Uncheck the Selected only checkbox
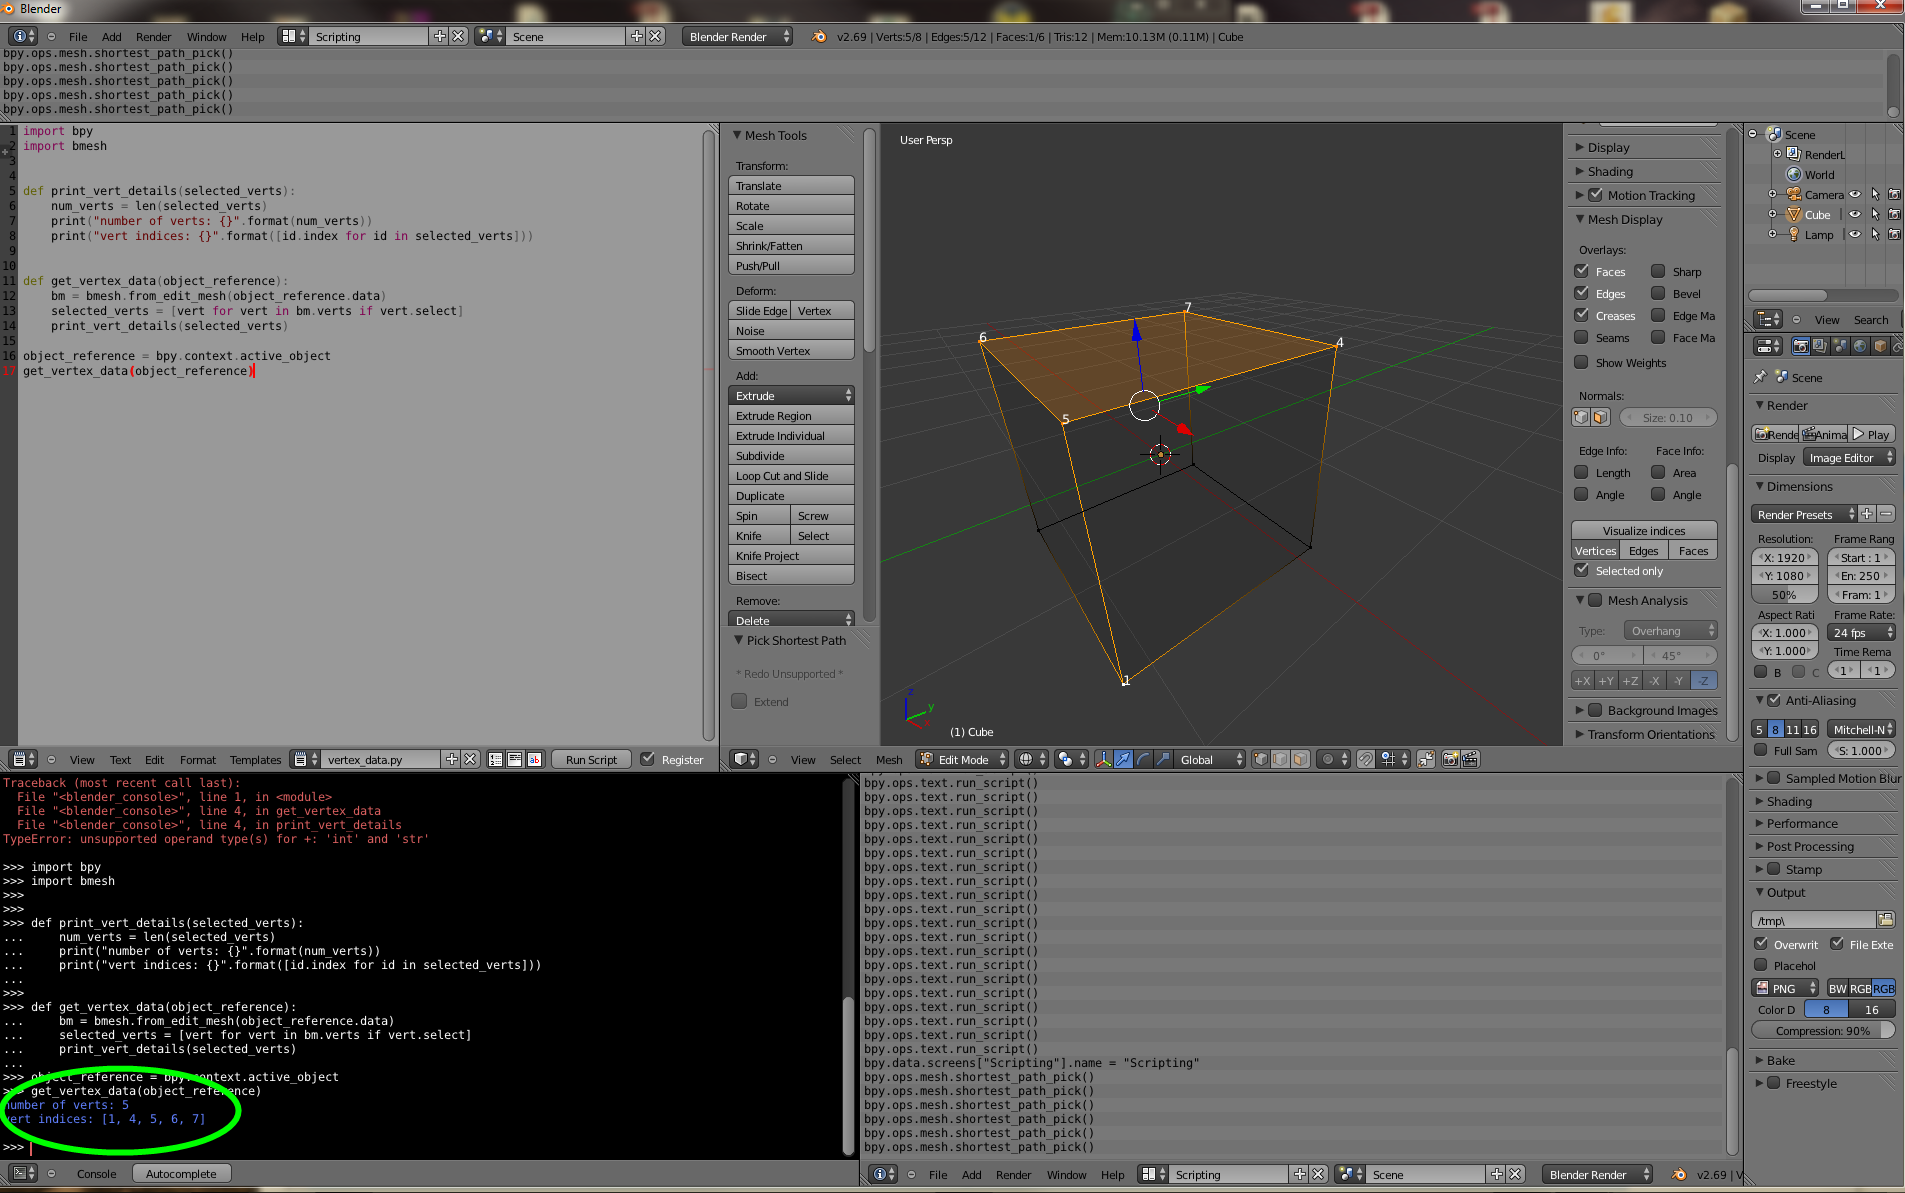The width and height of the screenshot is (1905, 1193). point(1582,571)
